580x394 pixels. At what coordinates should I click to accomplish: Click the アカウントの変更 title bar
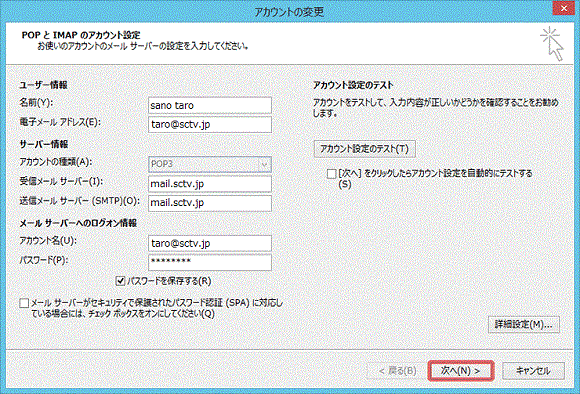tap(289, 11)
